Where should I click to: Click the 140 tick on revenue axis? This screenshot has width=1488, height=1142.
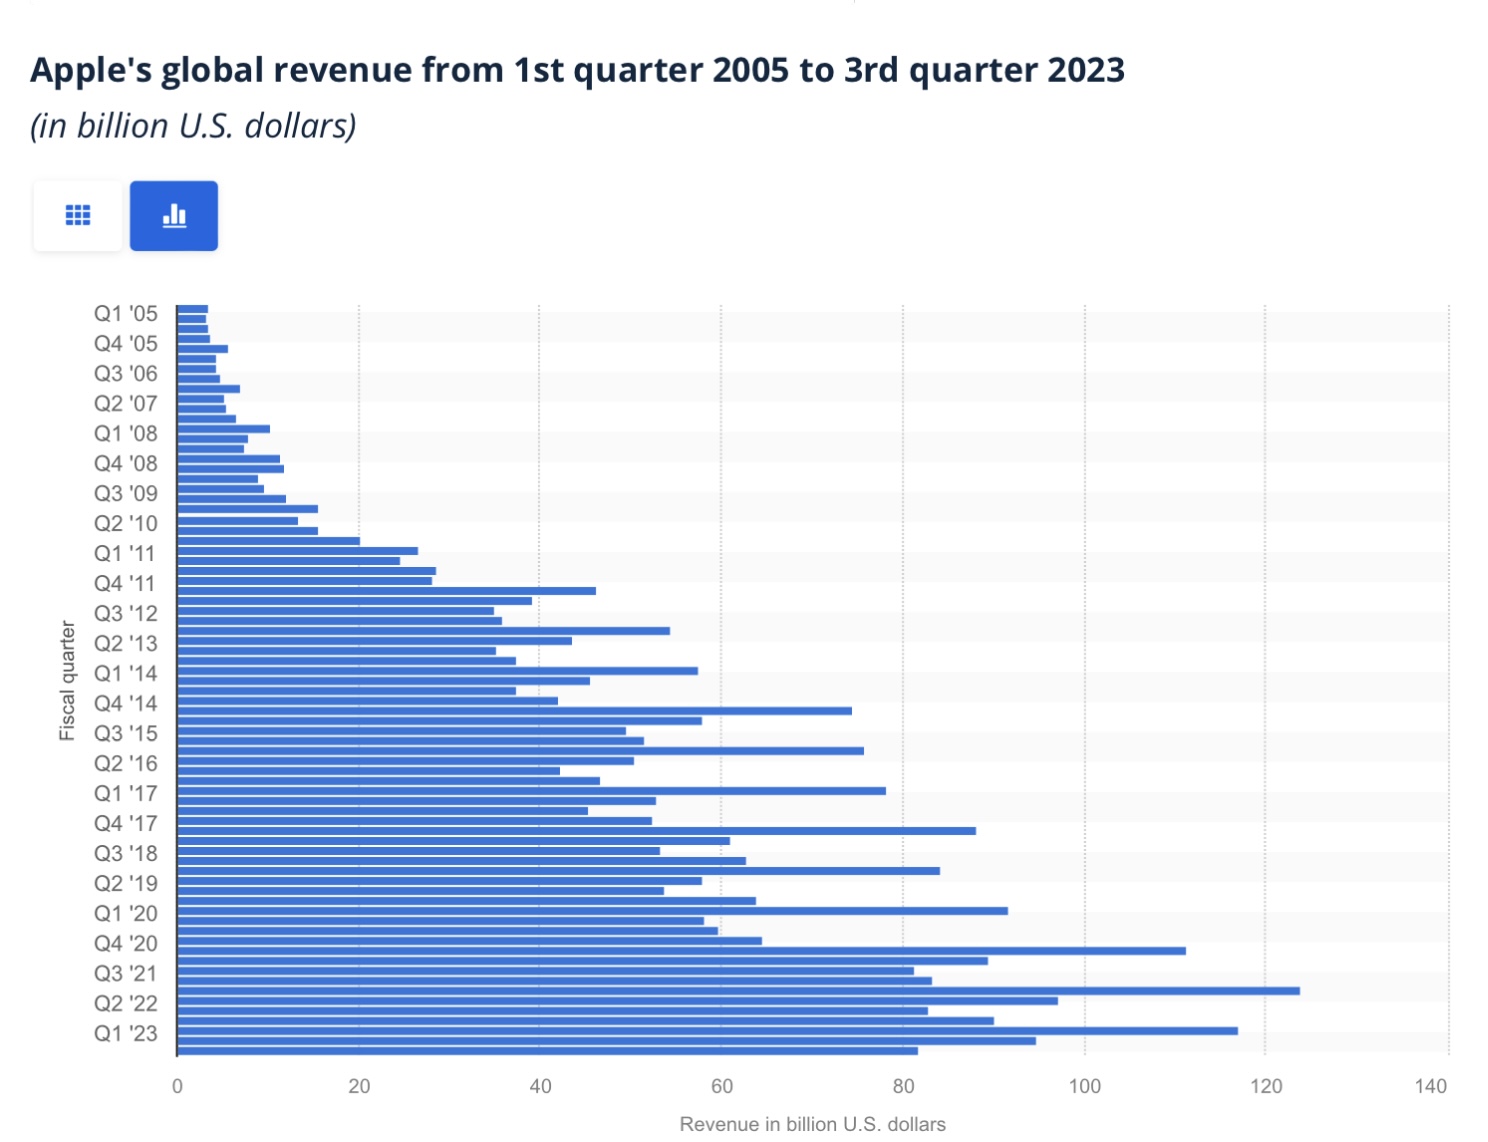[1431, 1086]
